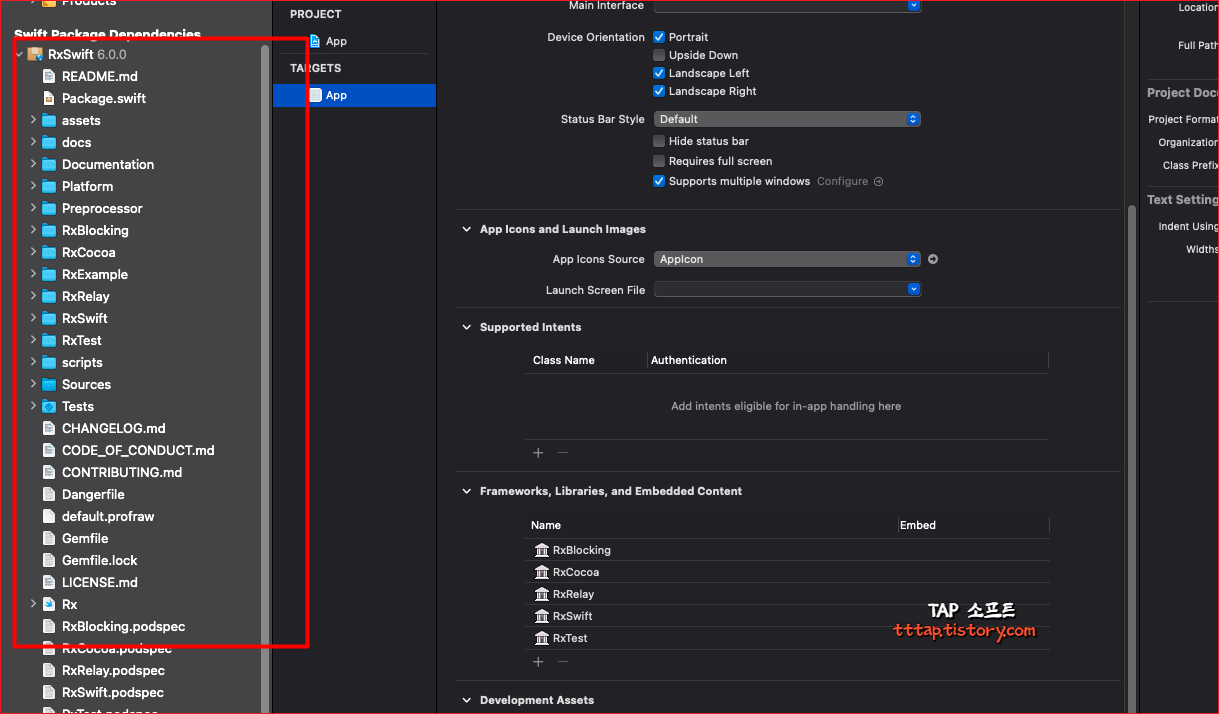Click the CHANGELOG.md file icon
This screenshot has height=714, width=1219.
(x=49, y=428)
